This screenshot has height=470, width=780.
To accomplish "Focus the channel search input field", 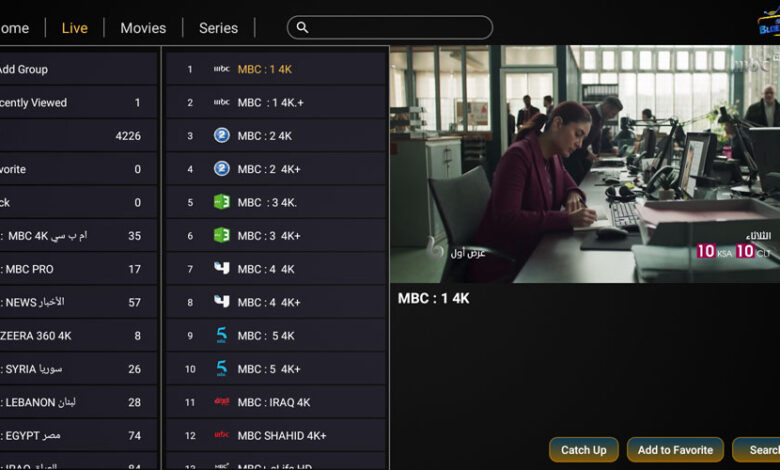I will coord(390,28).
